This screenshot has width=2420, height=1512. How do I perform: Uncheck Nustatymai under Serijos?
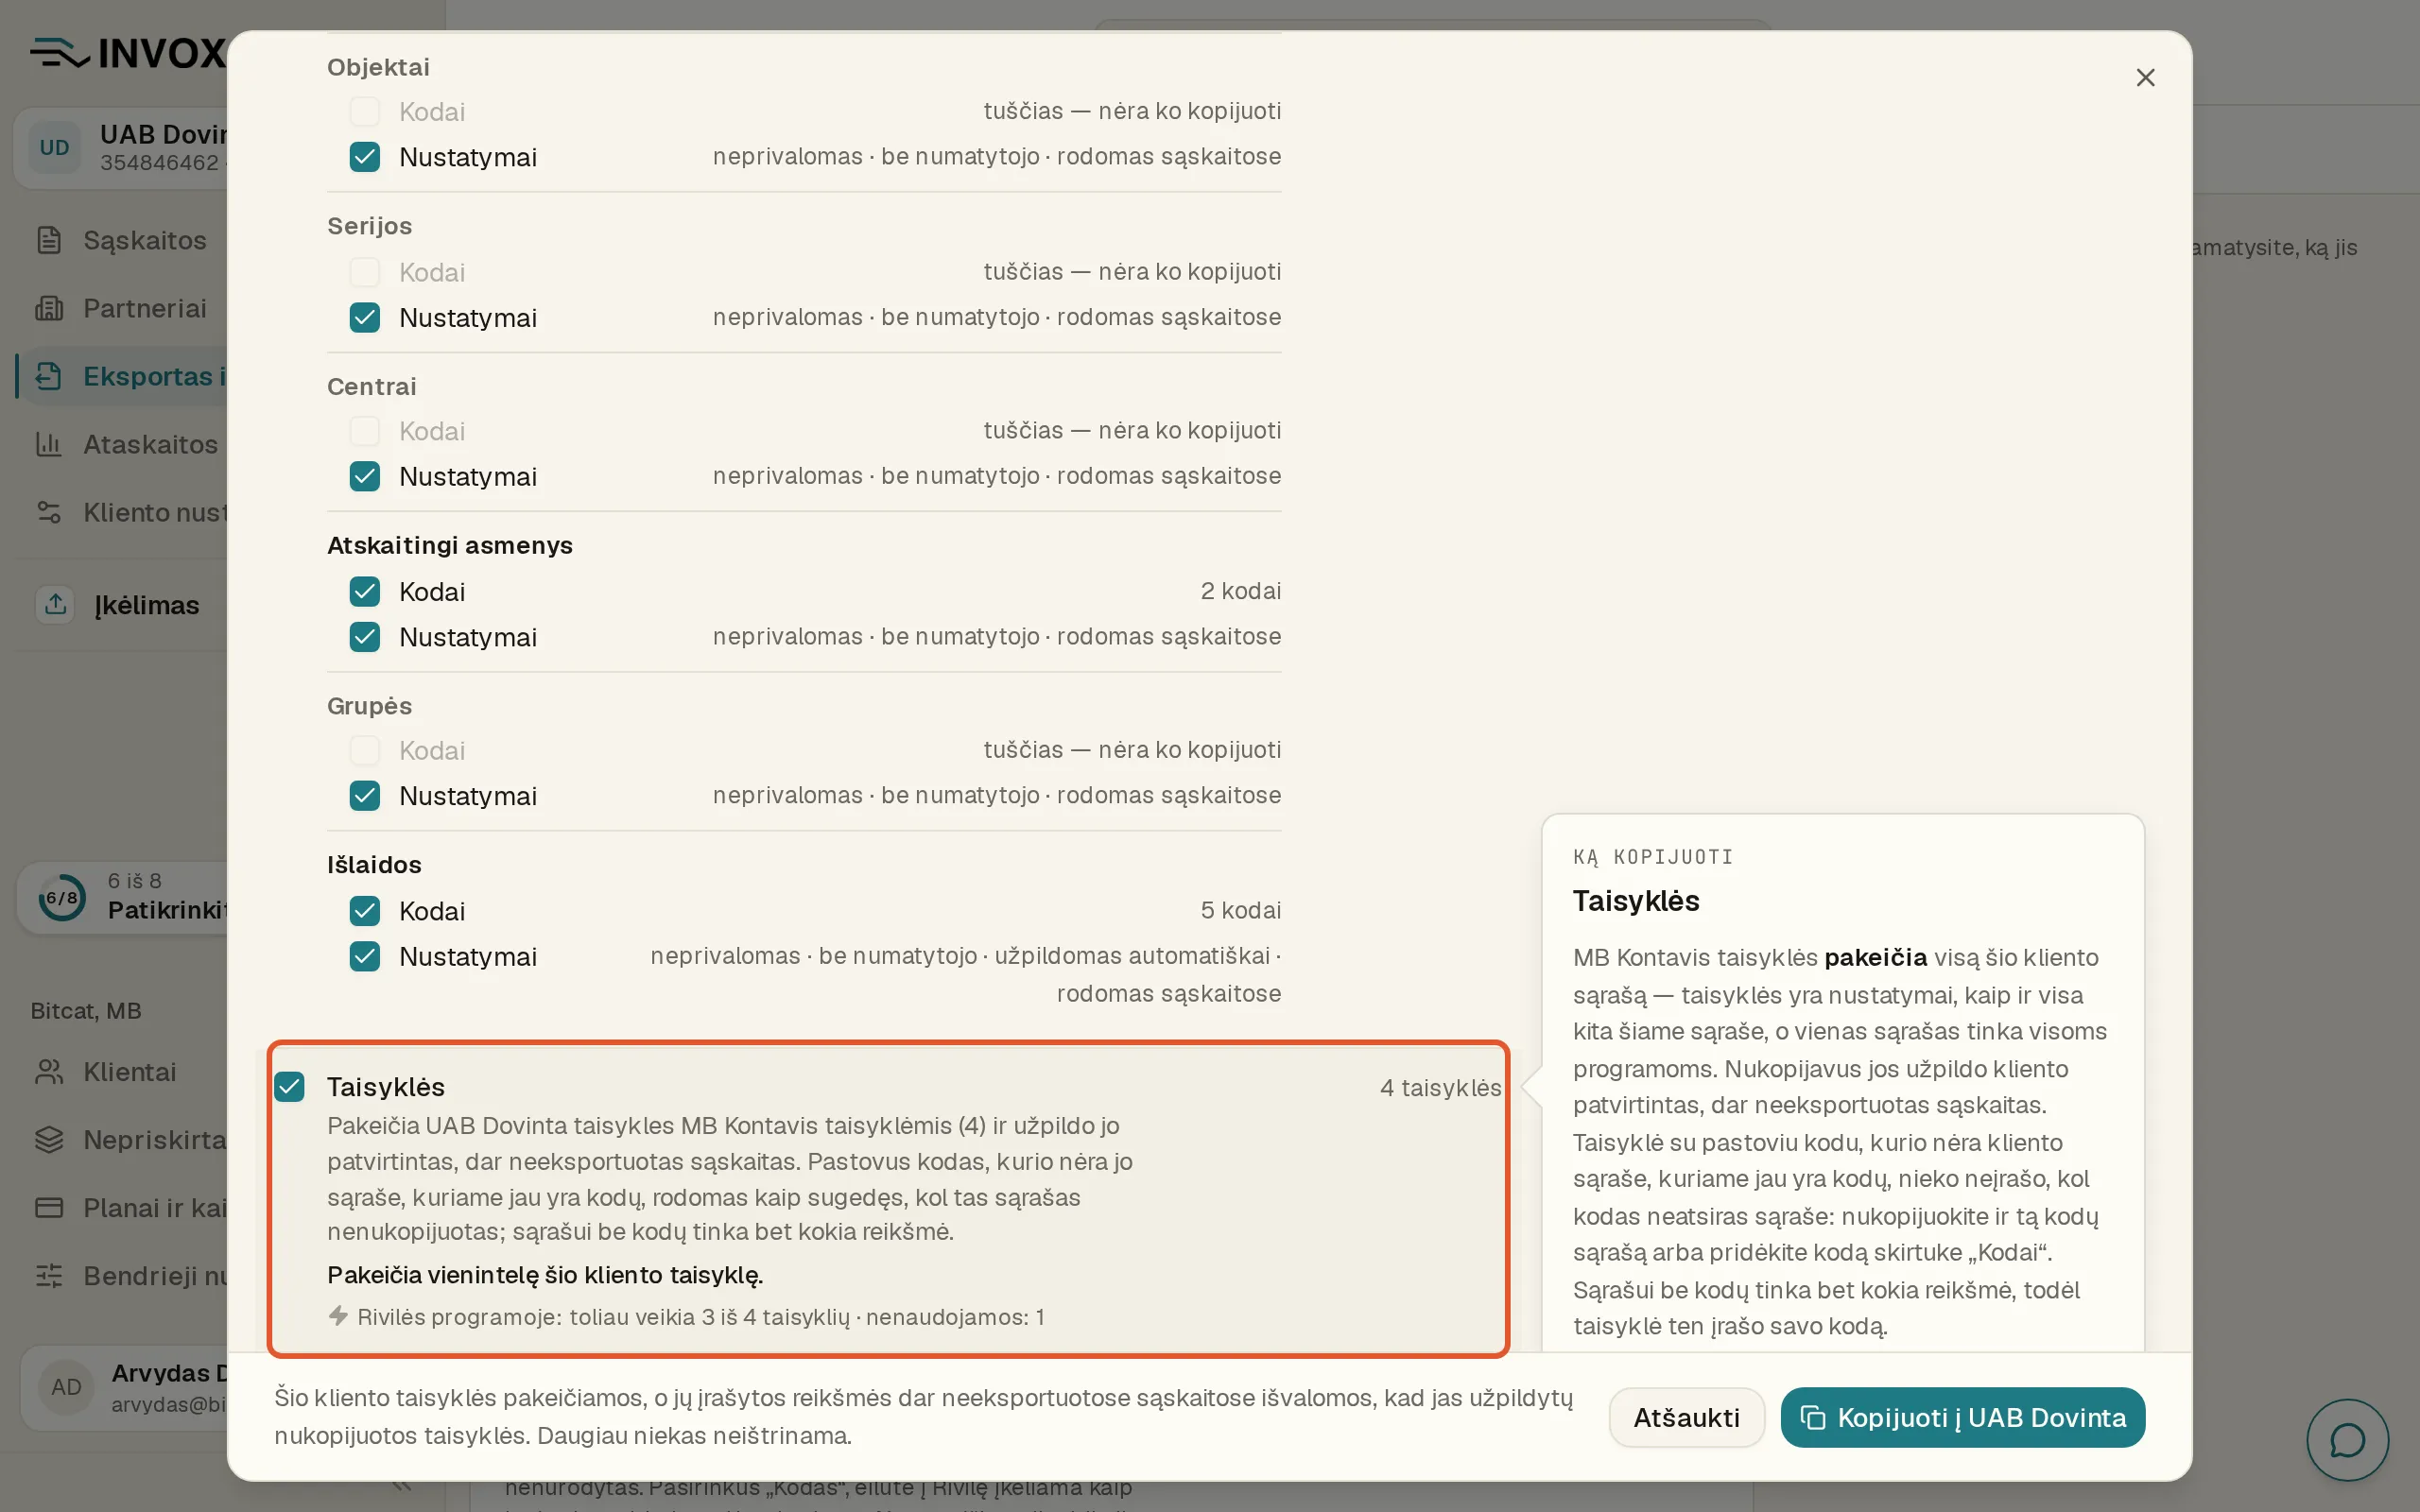click(365, 318)
